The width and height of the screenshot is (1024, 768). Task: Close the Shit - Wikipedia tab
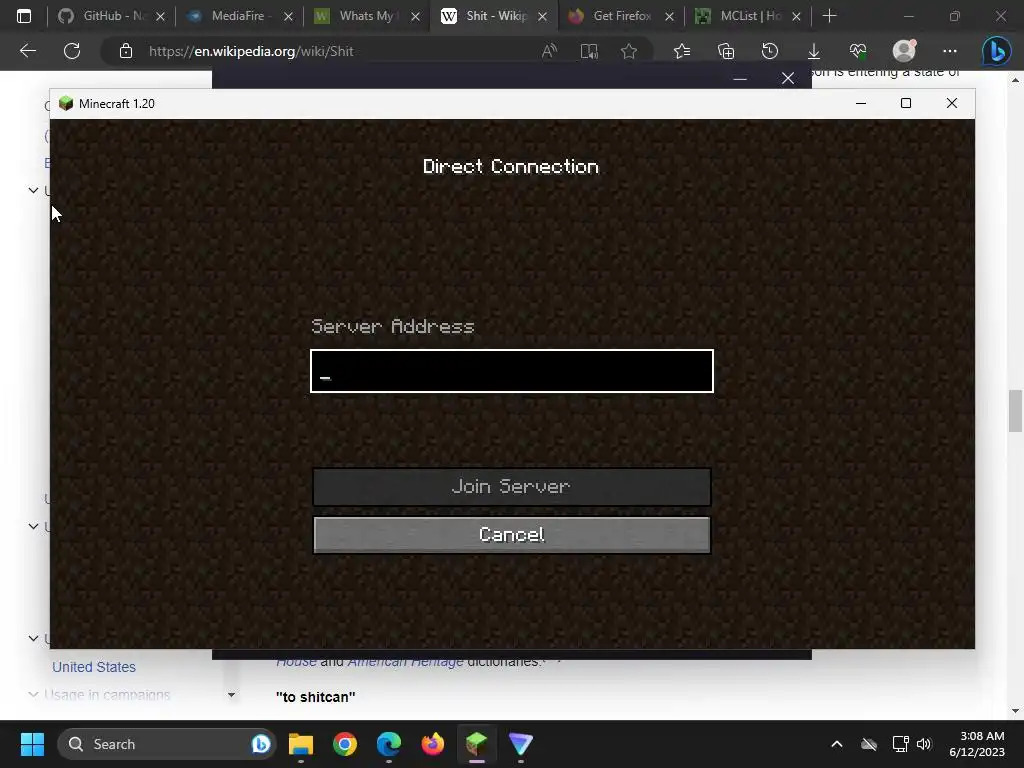[542, 16]
